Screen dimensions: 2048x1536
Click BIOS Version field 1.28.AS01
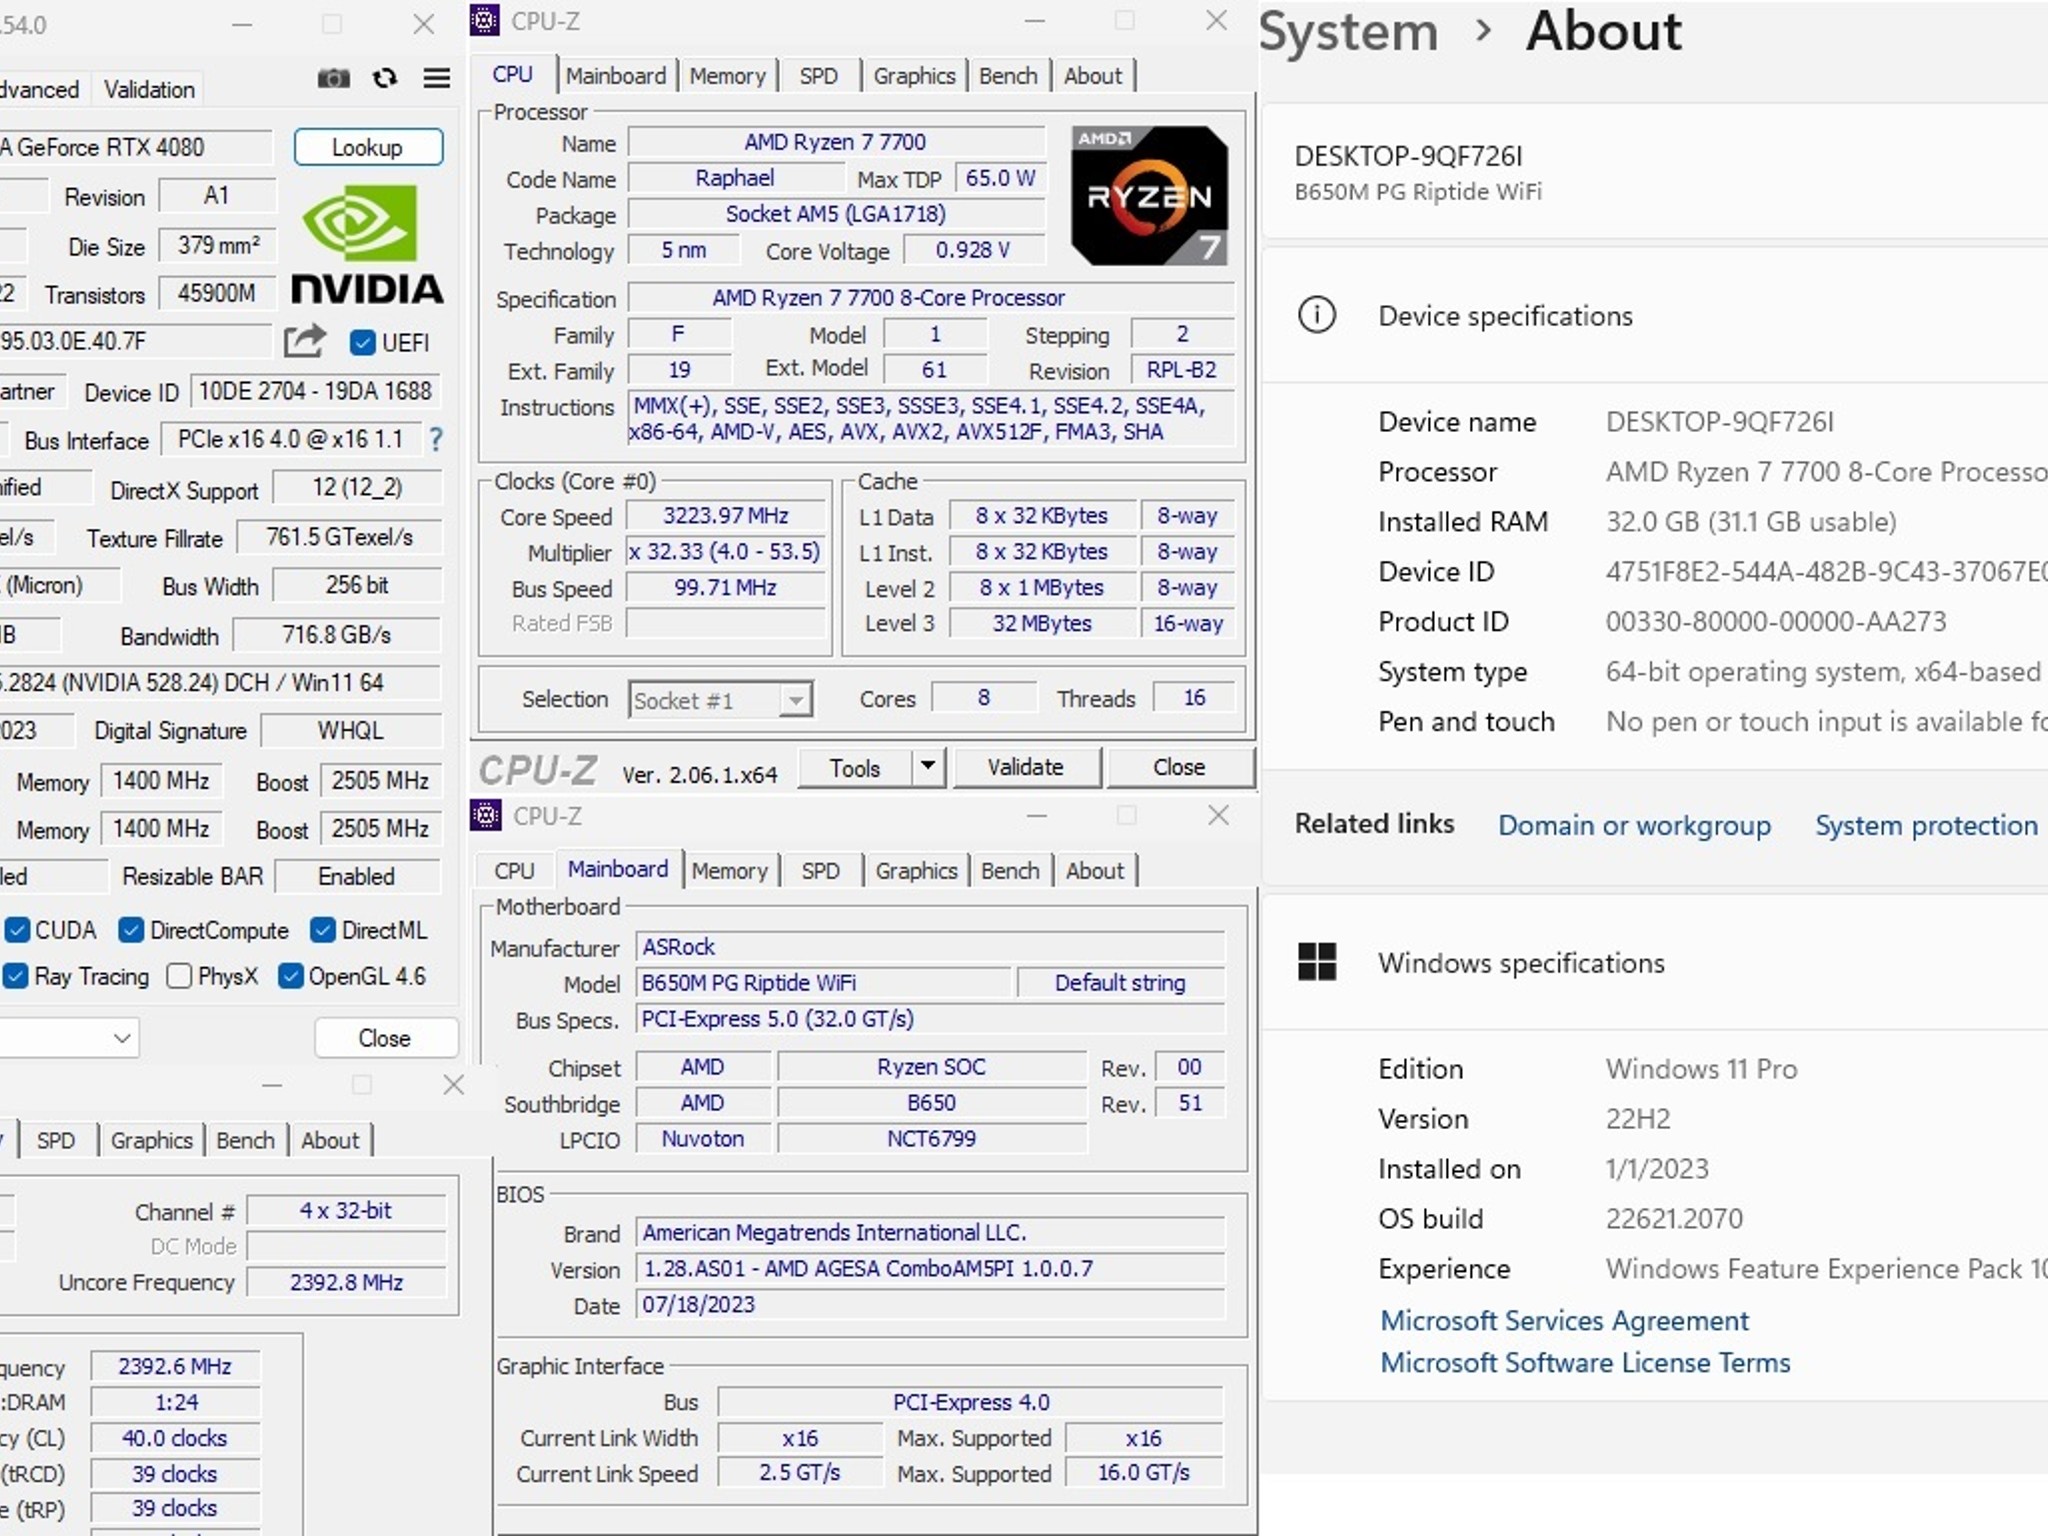point(930,1269)
